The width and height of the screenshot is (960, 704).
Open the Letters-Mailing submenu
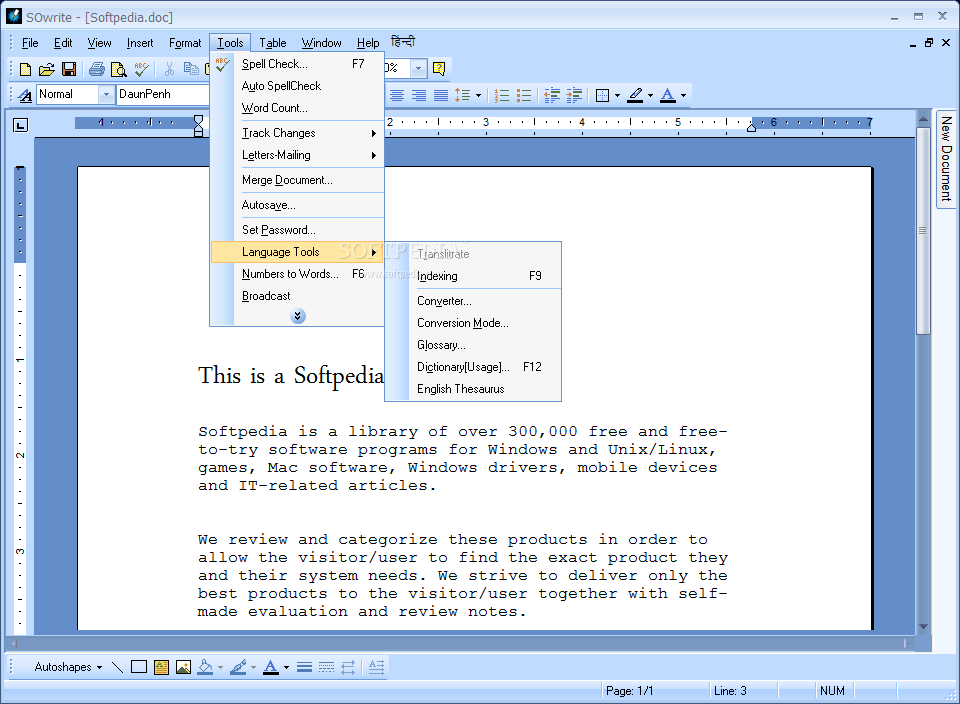[x=298, y=155]
